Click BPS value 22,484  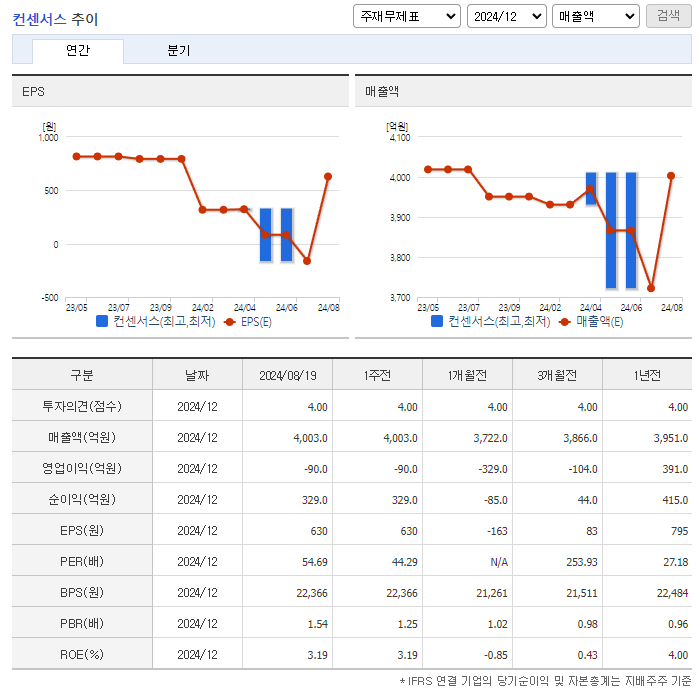pos(672,593)
